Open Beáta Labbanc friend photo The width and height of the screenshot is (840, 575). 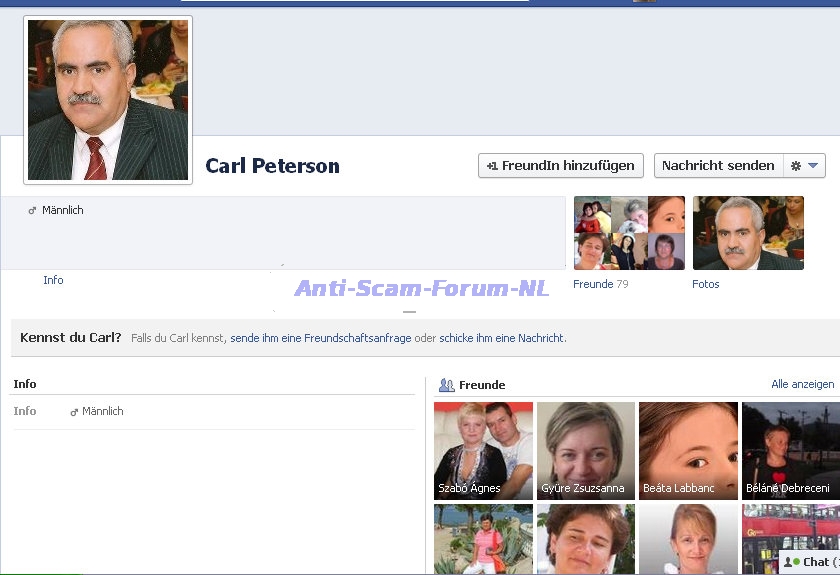click(688, 450)
